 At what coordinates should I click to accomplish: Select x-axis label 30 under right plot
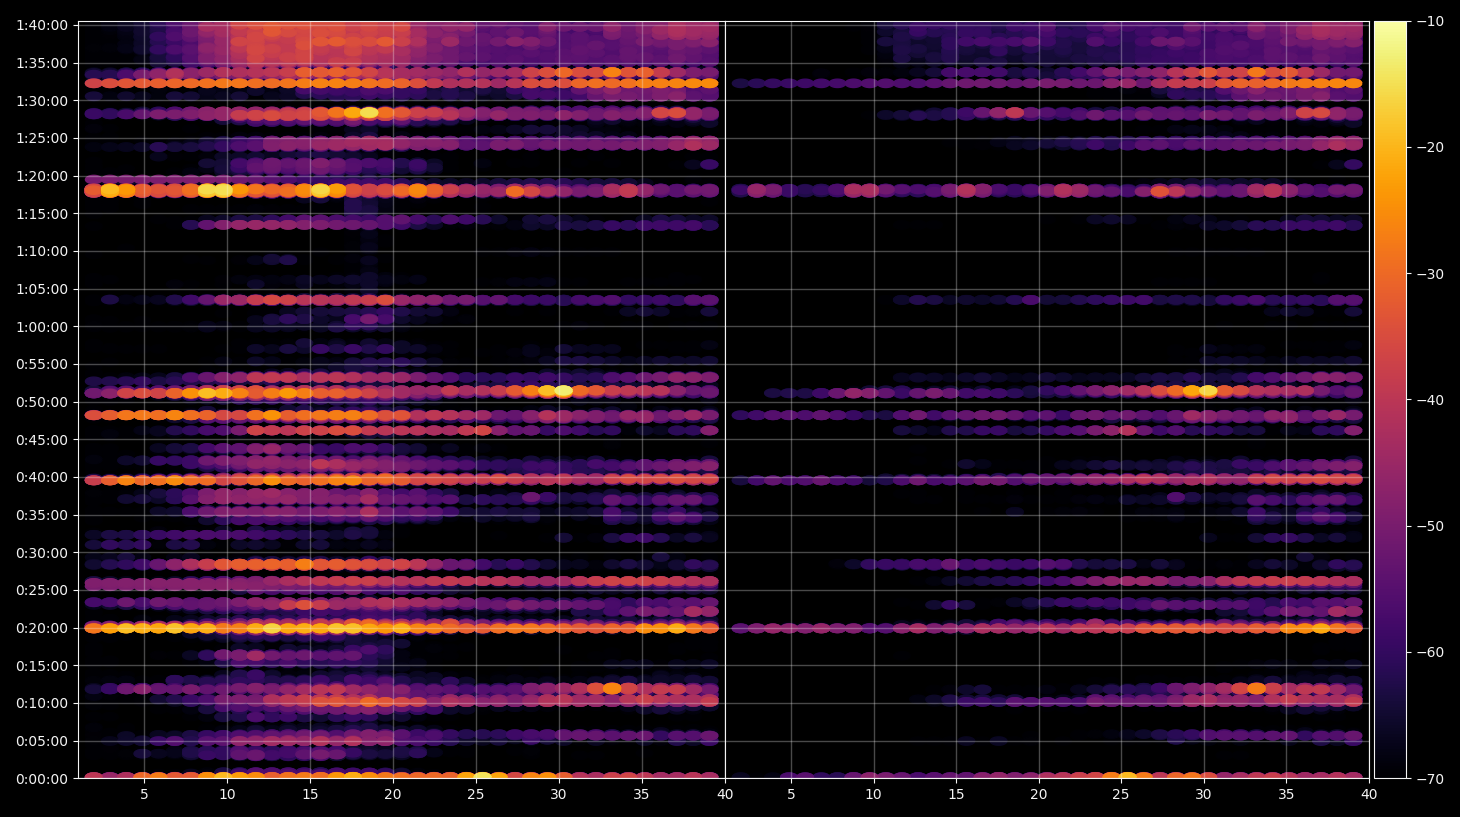[1204, 795]
